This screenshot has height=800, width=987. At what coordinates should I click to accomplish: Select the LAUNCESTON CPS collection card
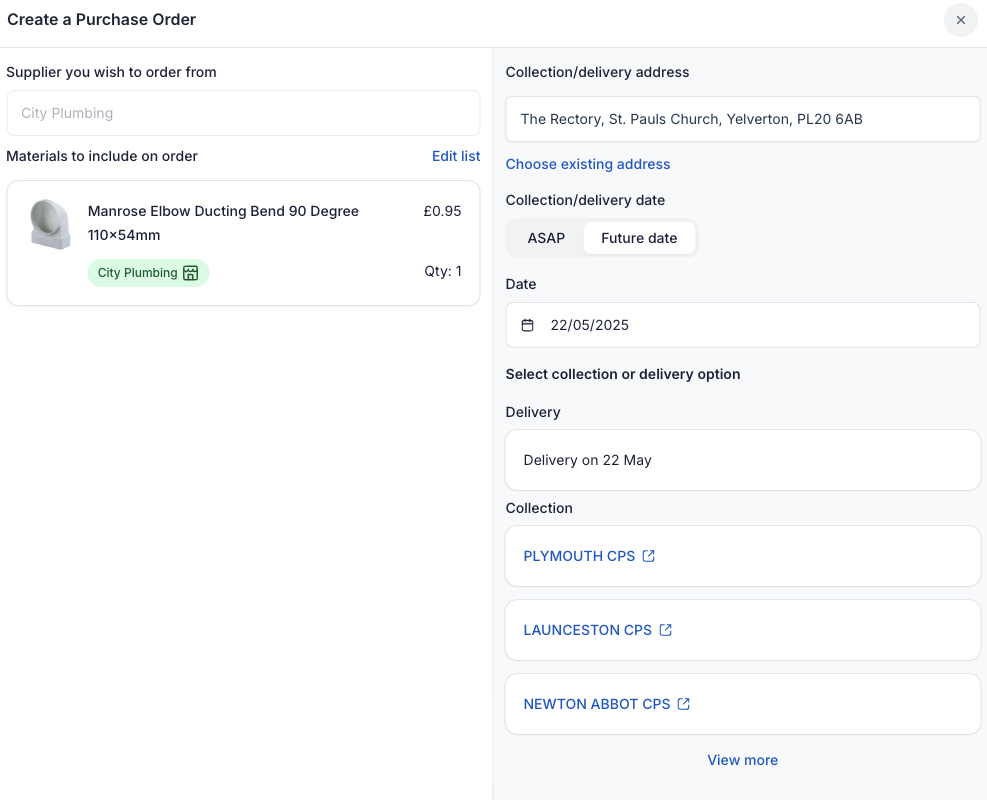[820, 630]
